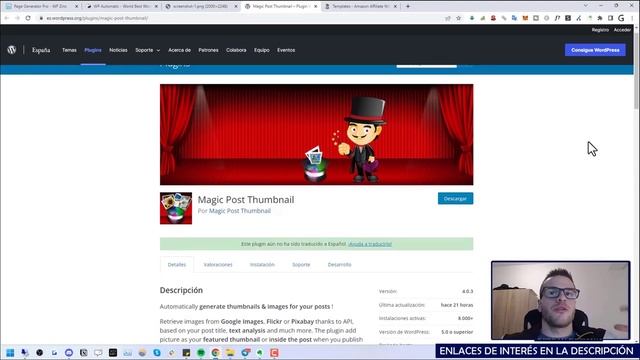Select the Soporte plugin tab
The width and height of the screenshot is (640, 360).
point(301,264)
